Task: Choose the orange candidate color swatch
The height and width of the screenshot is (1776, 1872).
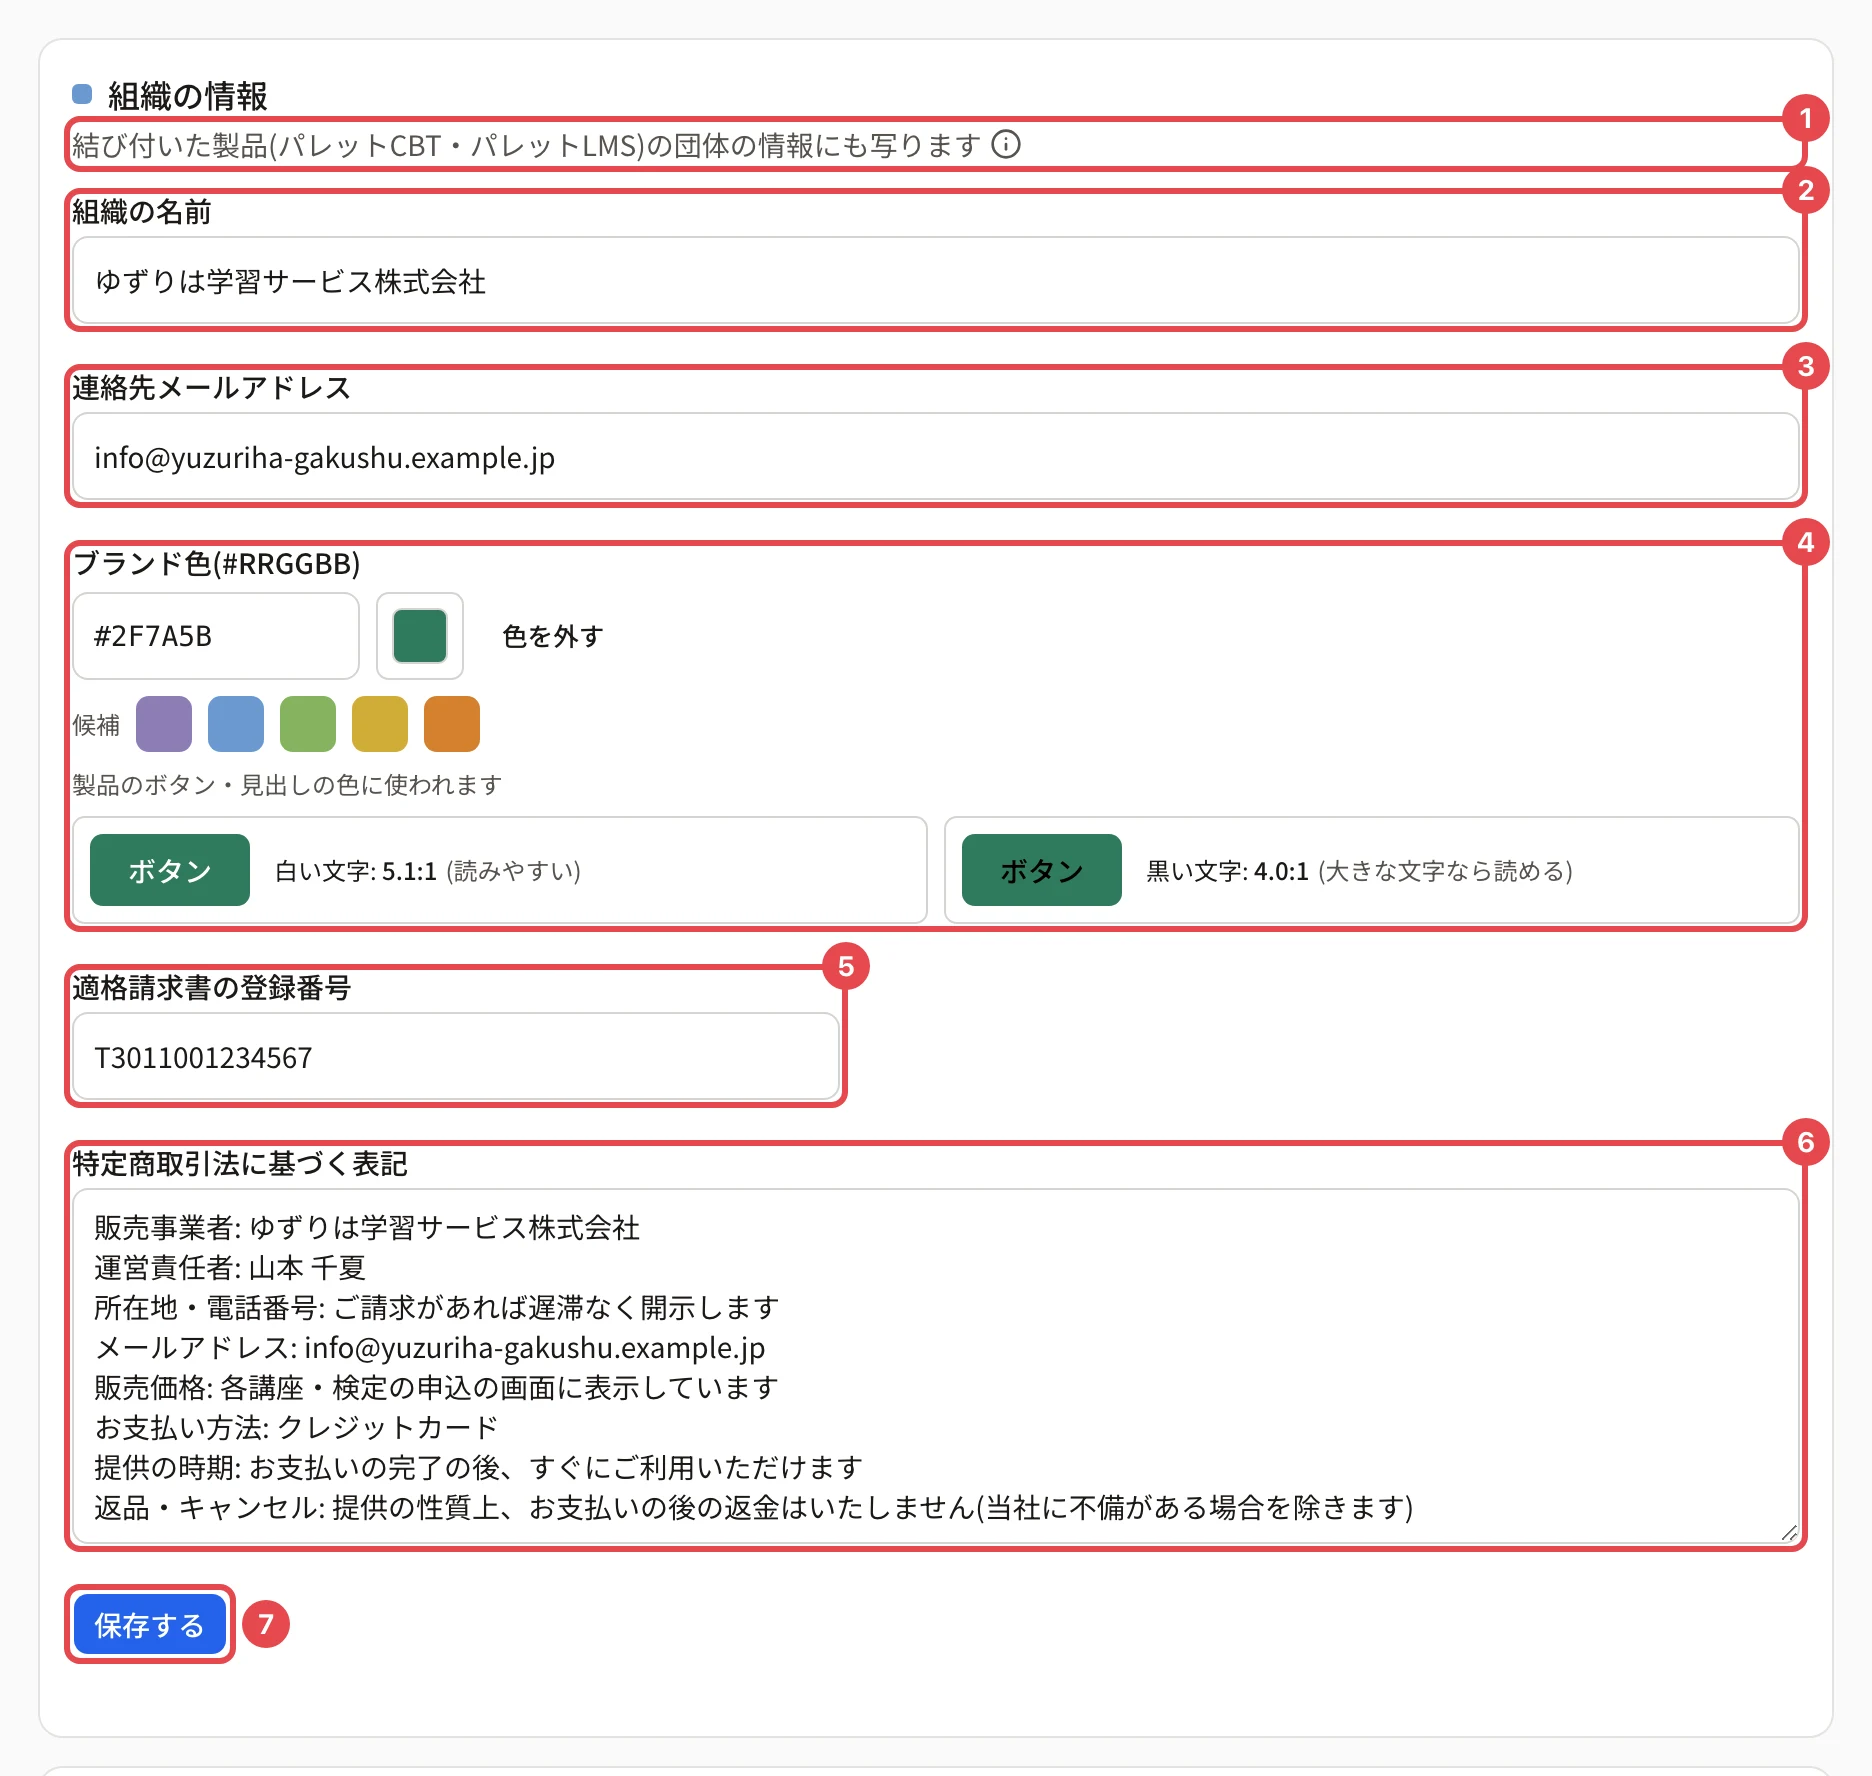Action: coord(452,724)
